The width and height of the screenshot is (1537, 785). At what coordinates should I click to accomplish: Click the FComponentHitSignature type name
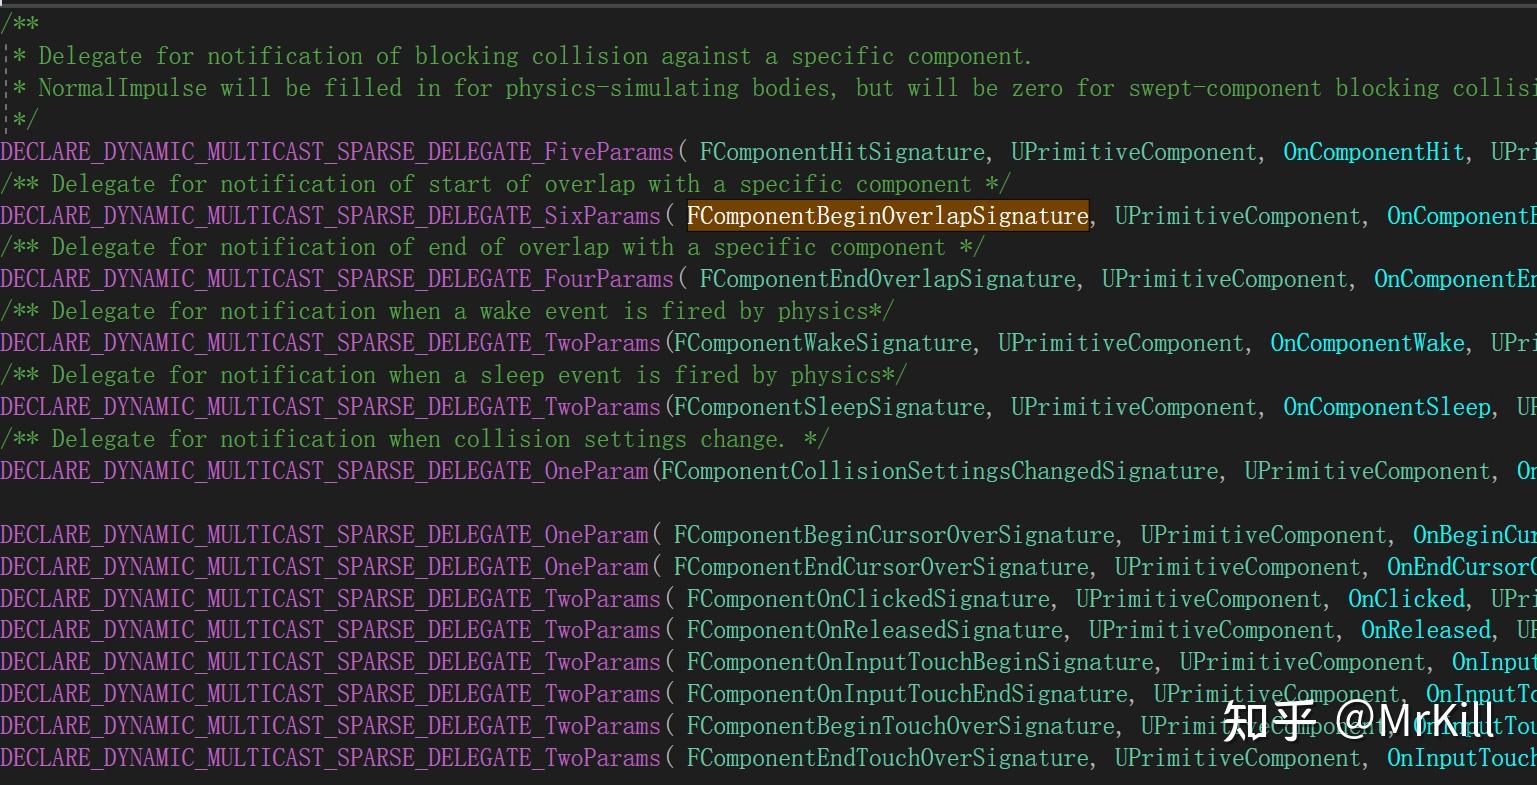[842, 152]
